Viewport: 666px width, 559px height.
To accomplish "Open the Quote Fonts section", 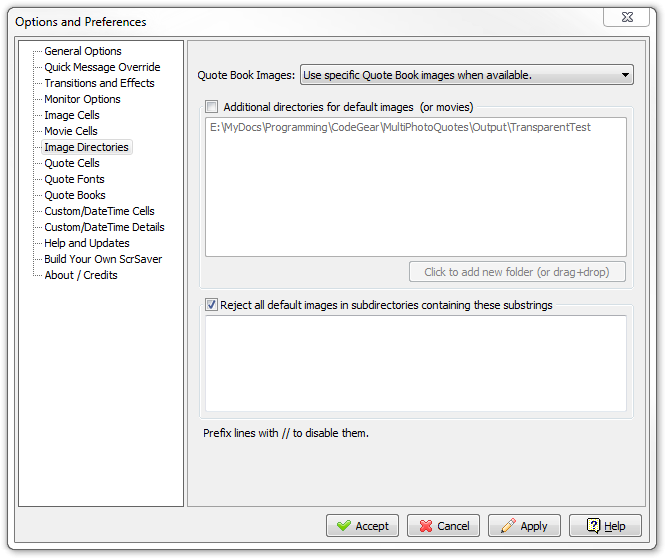I will coord(74,179).
